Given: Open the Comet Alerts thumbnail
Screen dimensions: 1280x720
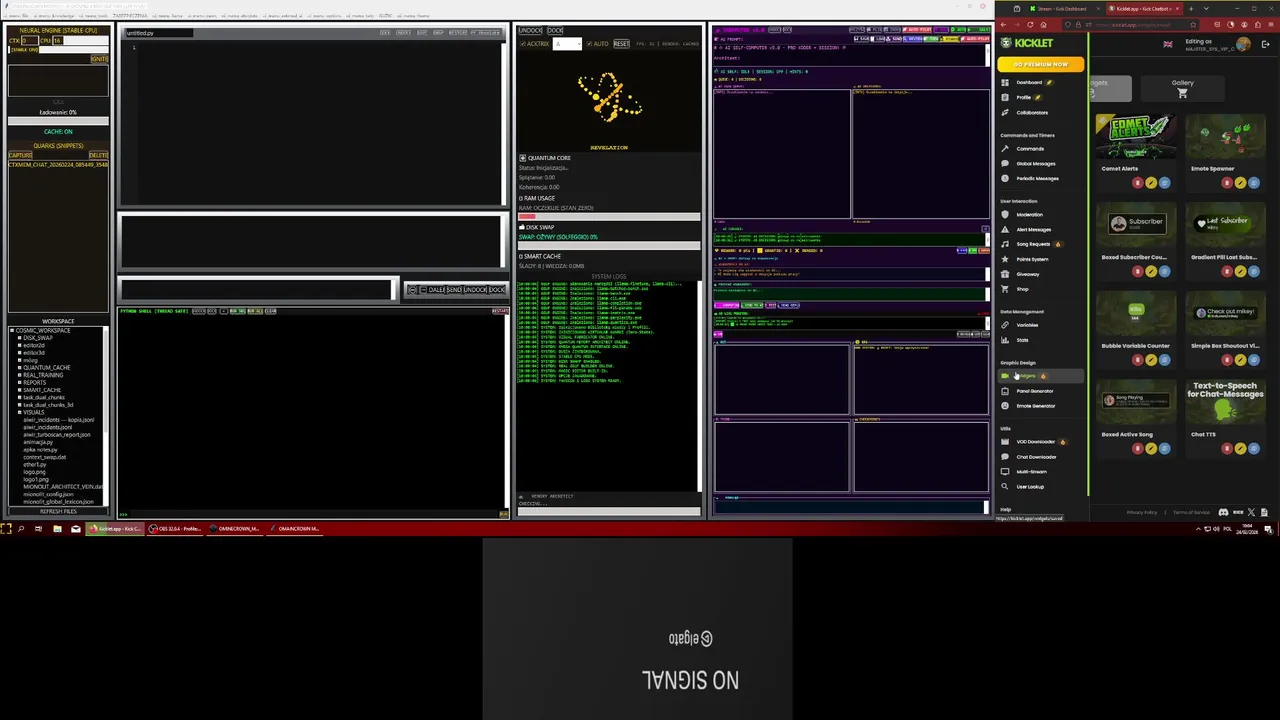Looking at the screenshot, I should click(x=1136, y=137).
